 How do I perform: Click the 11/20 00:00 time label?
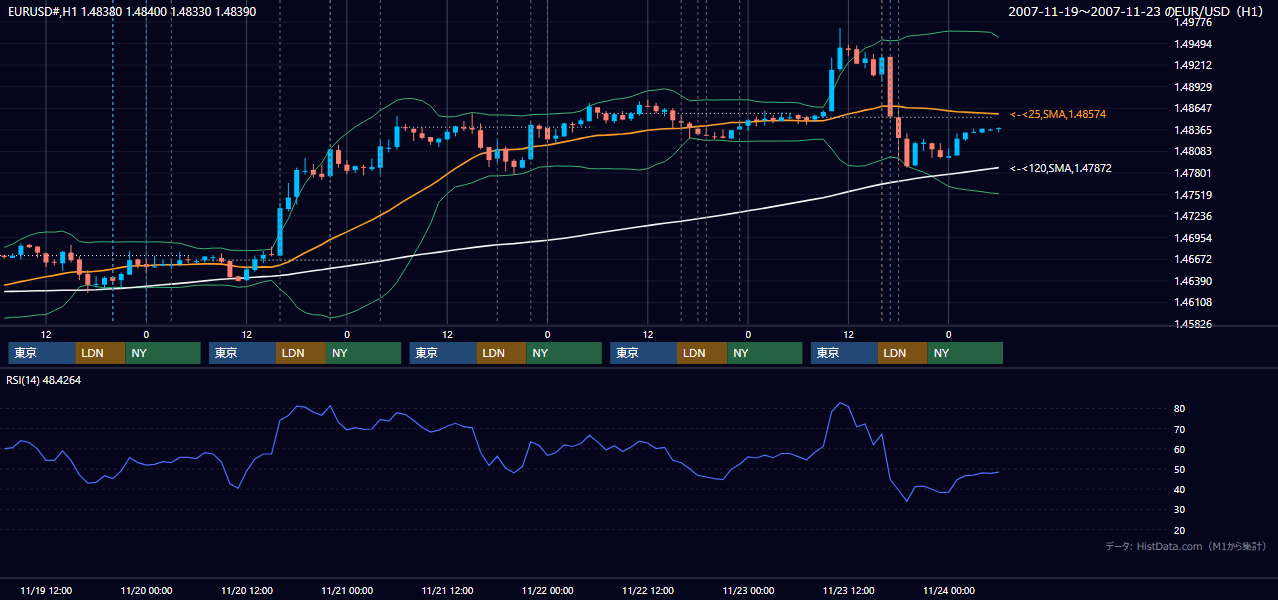point(146,590)
